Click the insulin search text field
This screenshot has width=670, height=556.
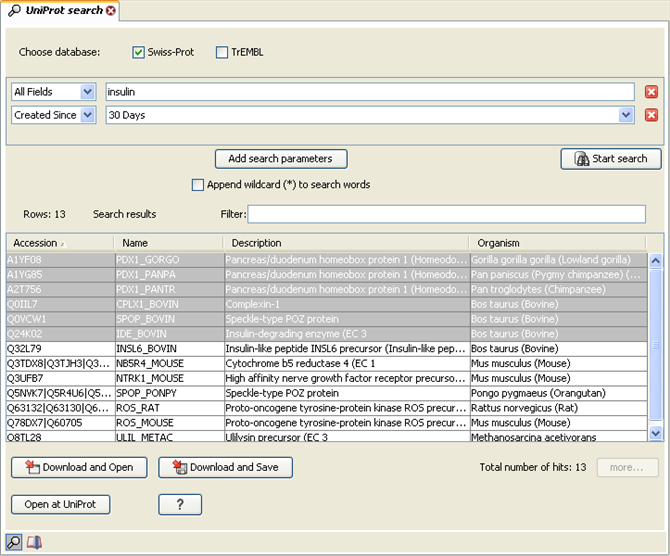click(x=370, y=92)
